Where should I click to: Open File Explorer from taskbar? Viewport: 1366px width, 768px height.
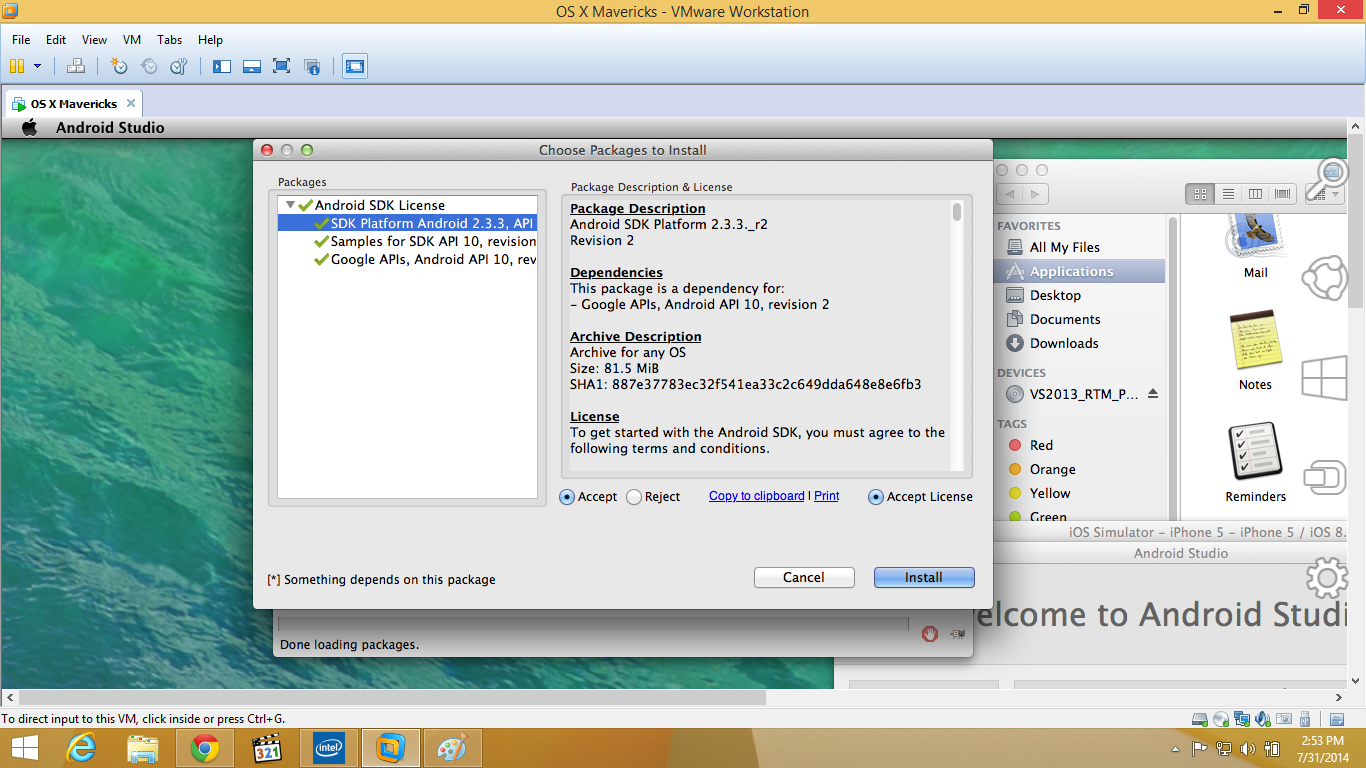point(143,748)
